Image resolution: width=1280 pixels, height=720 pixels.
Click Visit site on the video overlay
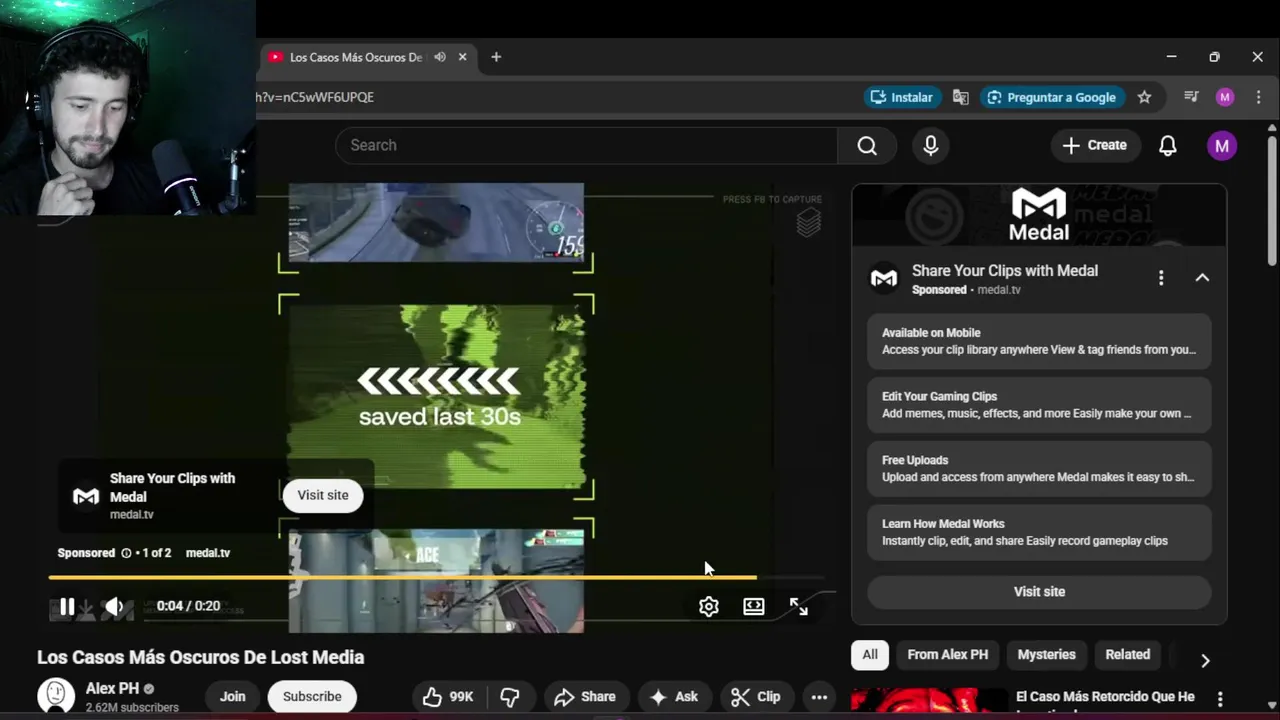coord(323,495)
